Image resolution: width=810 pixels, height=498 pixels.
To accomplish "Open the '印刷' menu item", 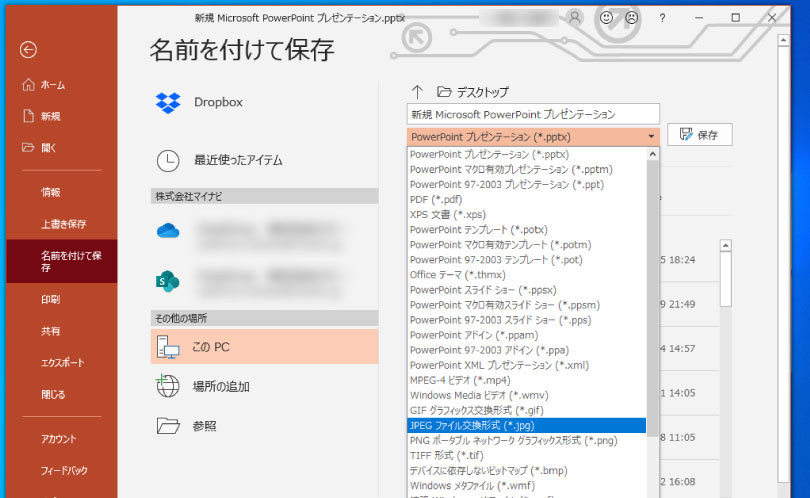I will pos(50,299).
